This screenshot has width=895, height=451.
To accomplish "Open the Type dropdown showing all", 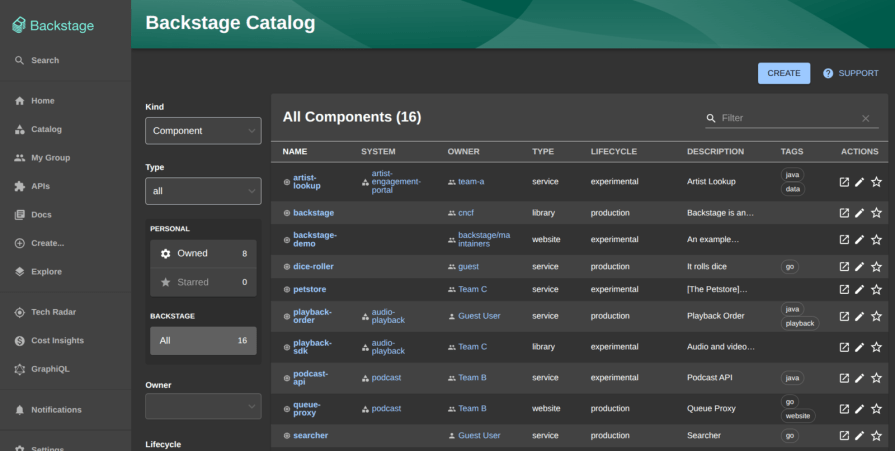I will click(203, 191).
